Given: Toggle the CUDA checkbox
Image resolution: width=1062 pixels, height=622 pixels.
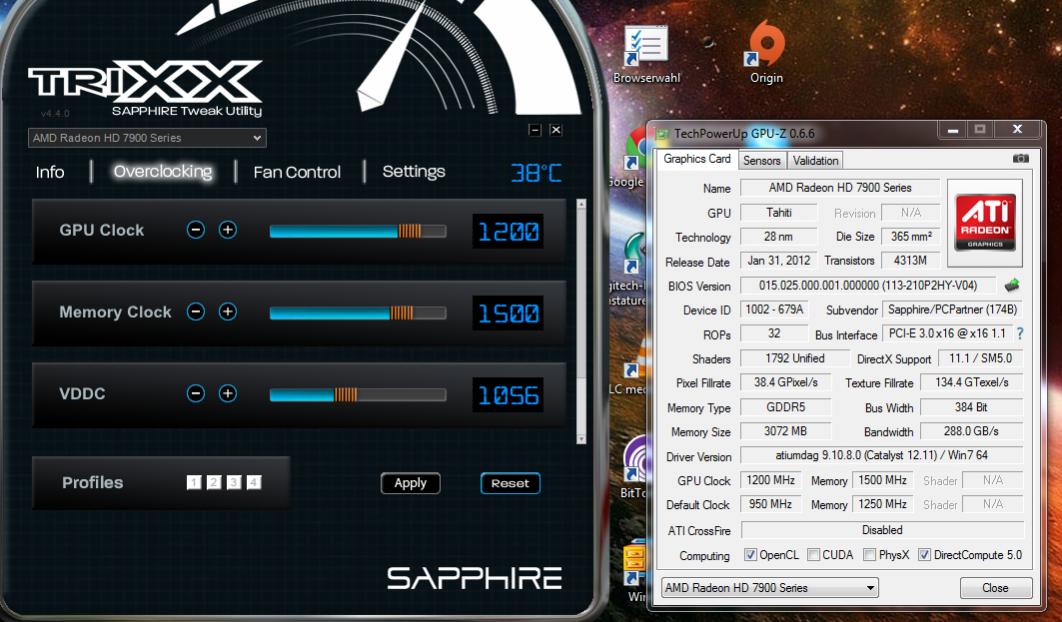Looking at the screenshot, I should click(813, 555).
